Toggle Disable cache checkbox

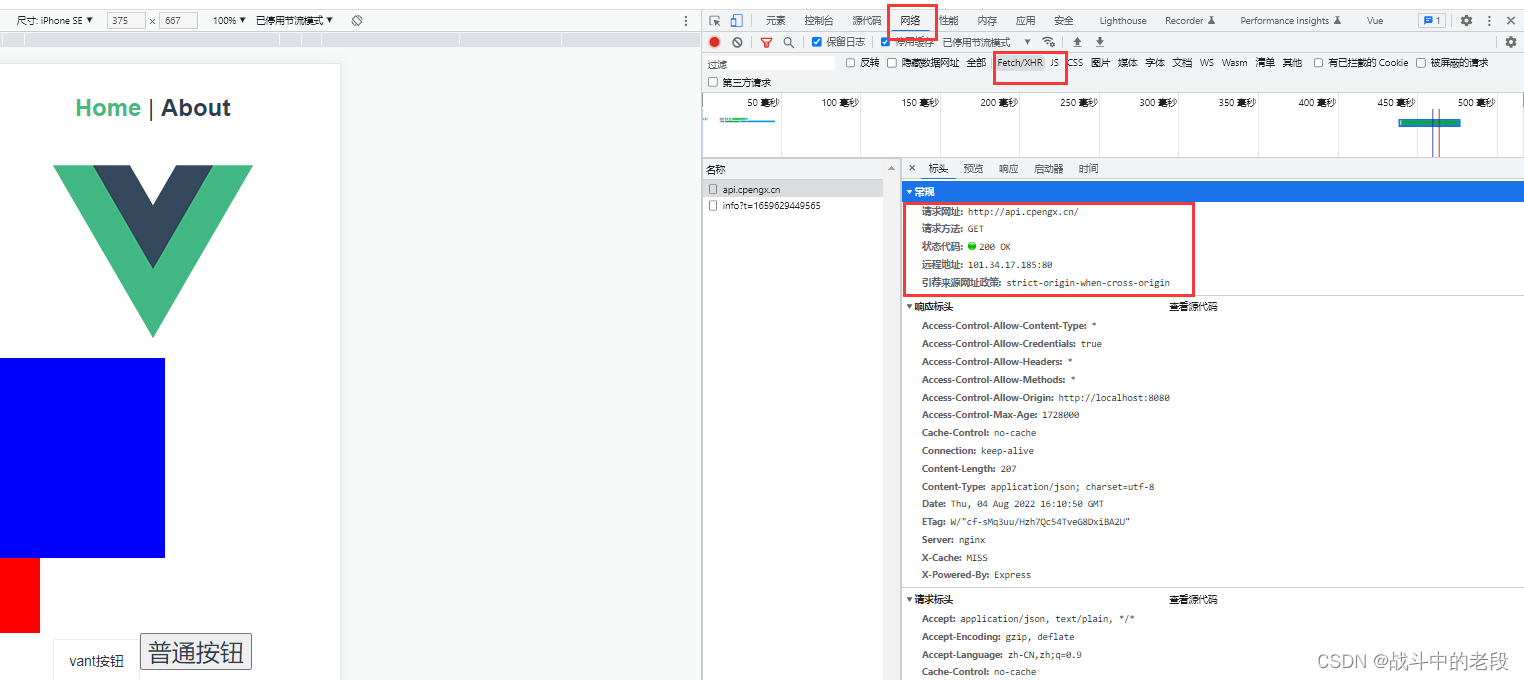tap(885, 42)
